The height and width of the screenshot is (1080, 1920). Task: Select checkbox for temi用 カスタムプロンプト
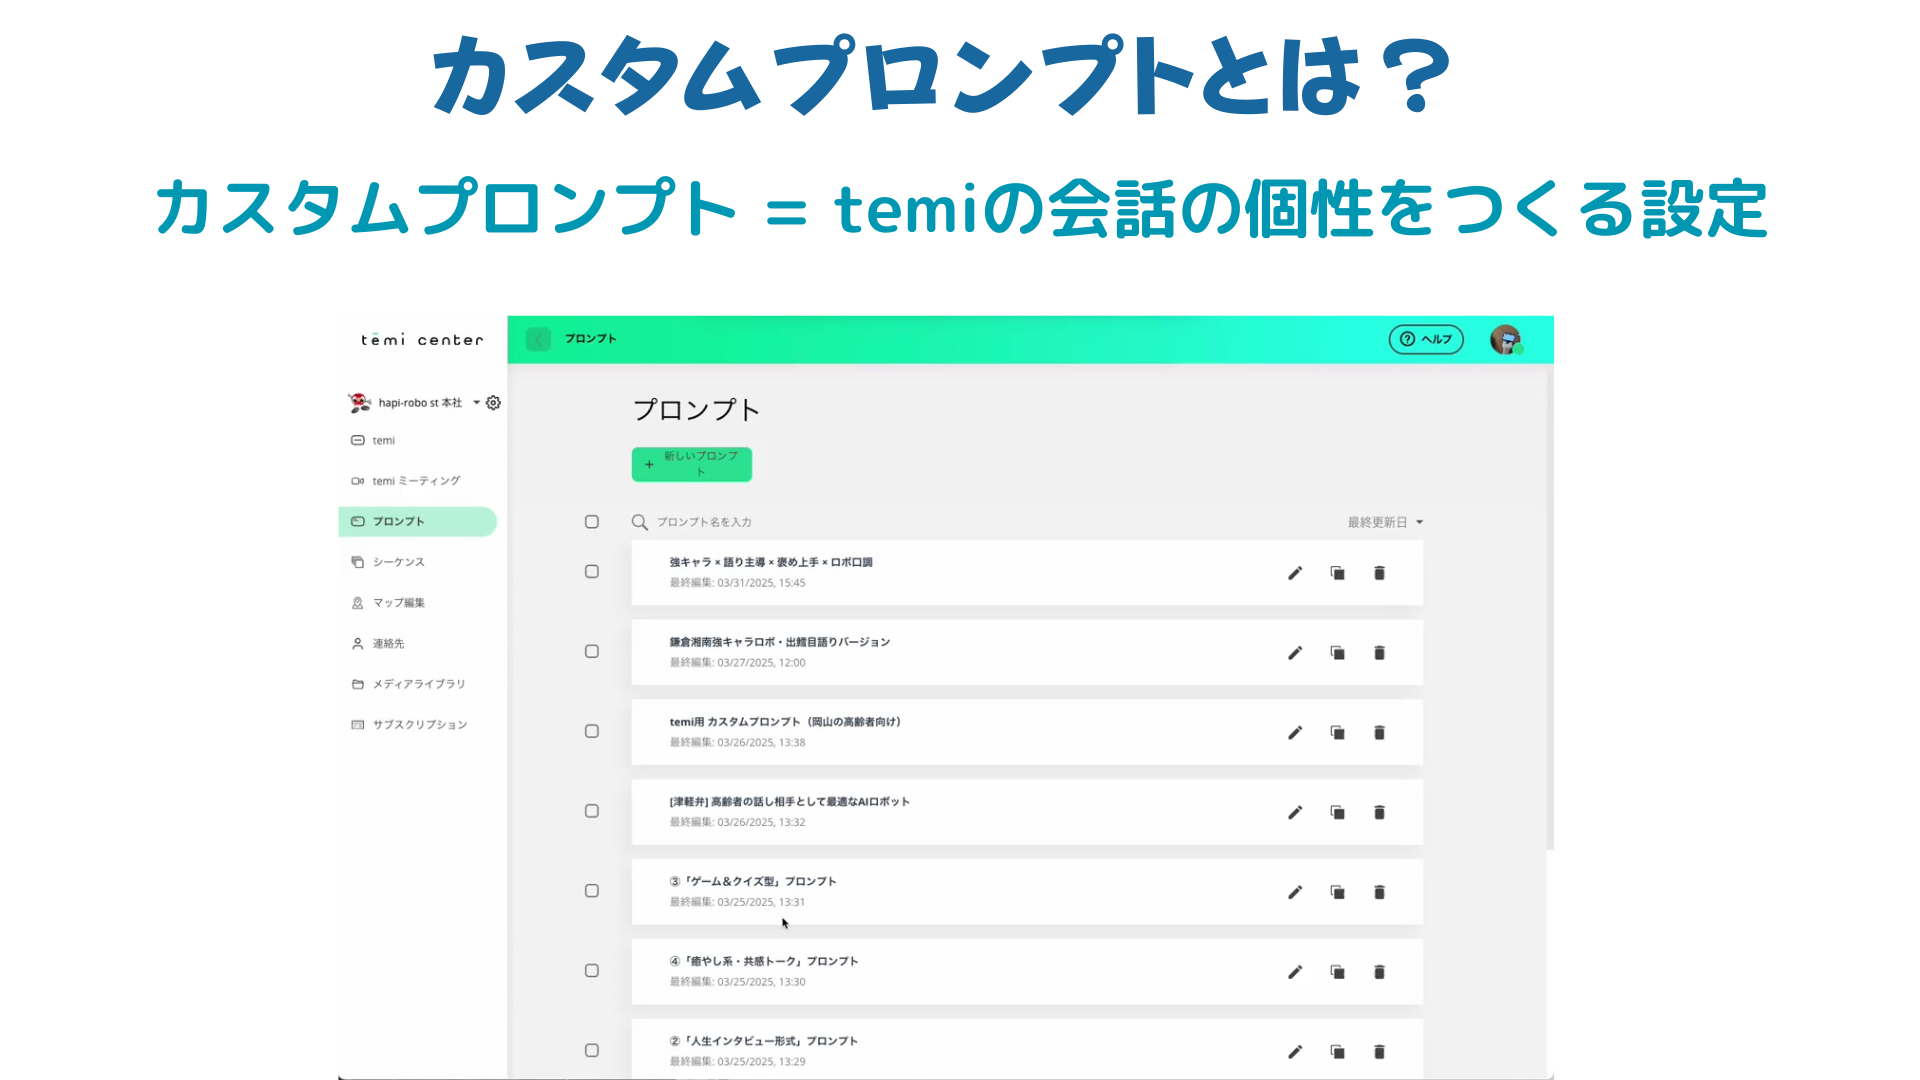[x=592, y=732]
